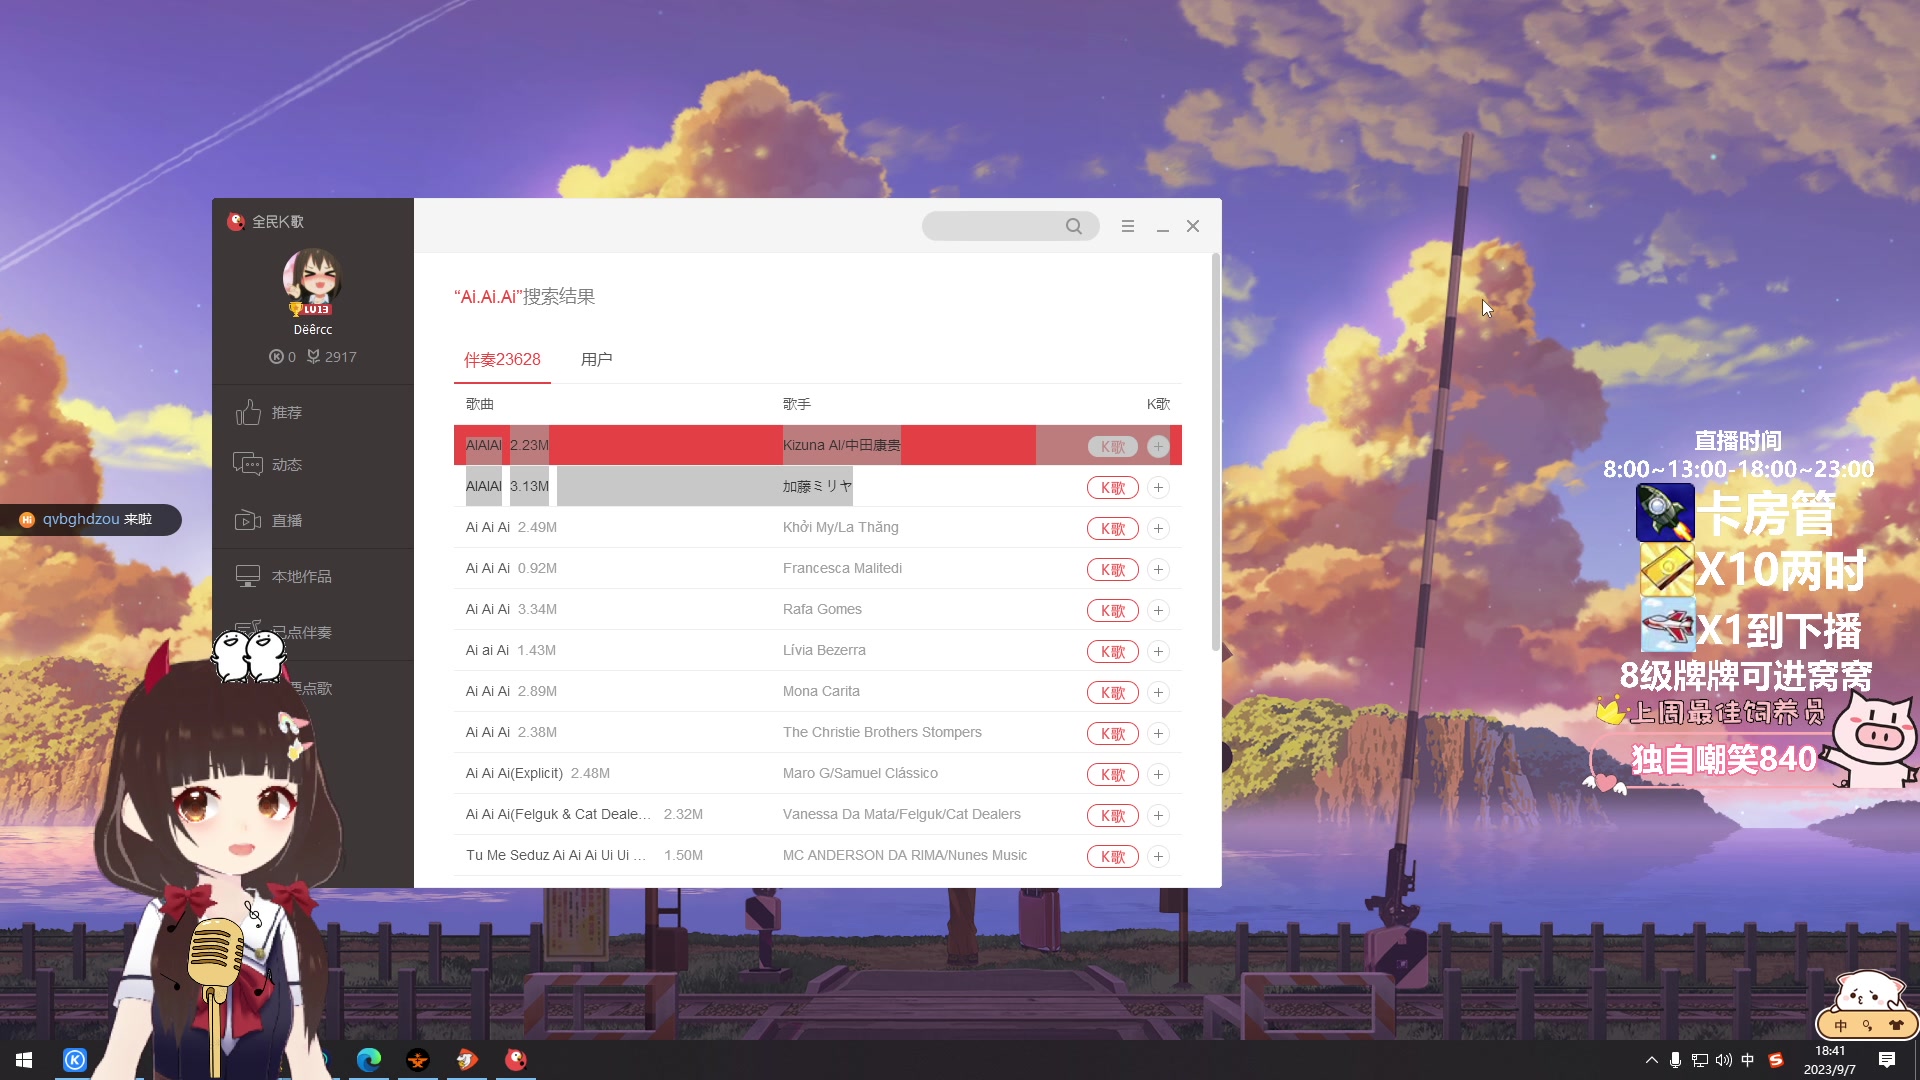Click K歌 button for Francesca Malitedi song
The height and width of the screenshot is (1080, 1920).
1113,569
